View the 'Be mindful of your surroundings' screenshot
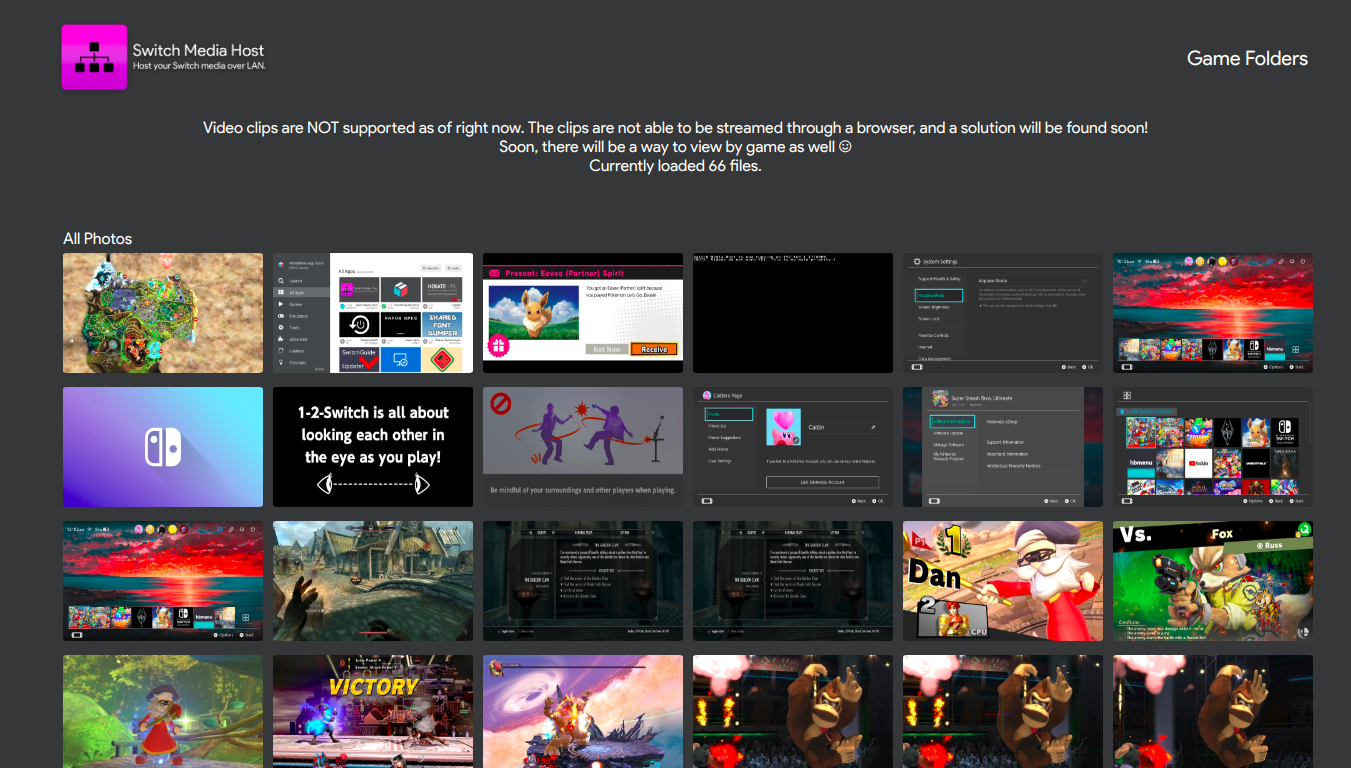The height and width of the screenshot is (768, 1351). coord(583,447)
